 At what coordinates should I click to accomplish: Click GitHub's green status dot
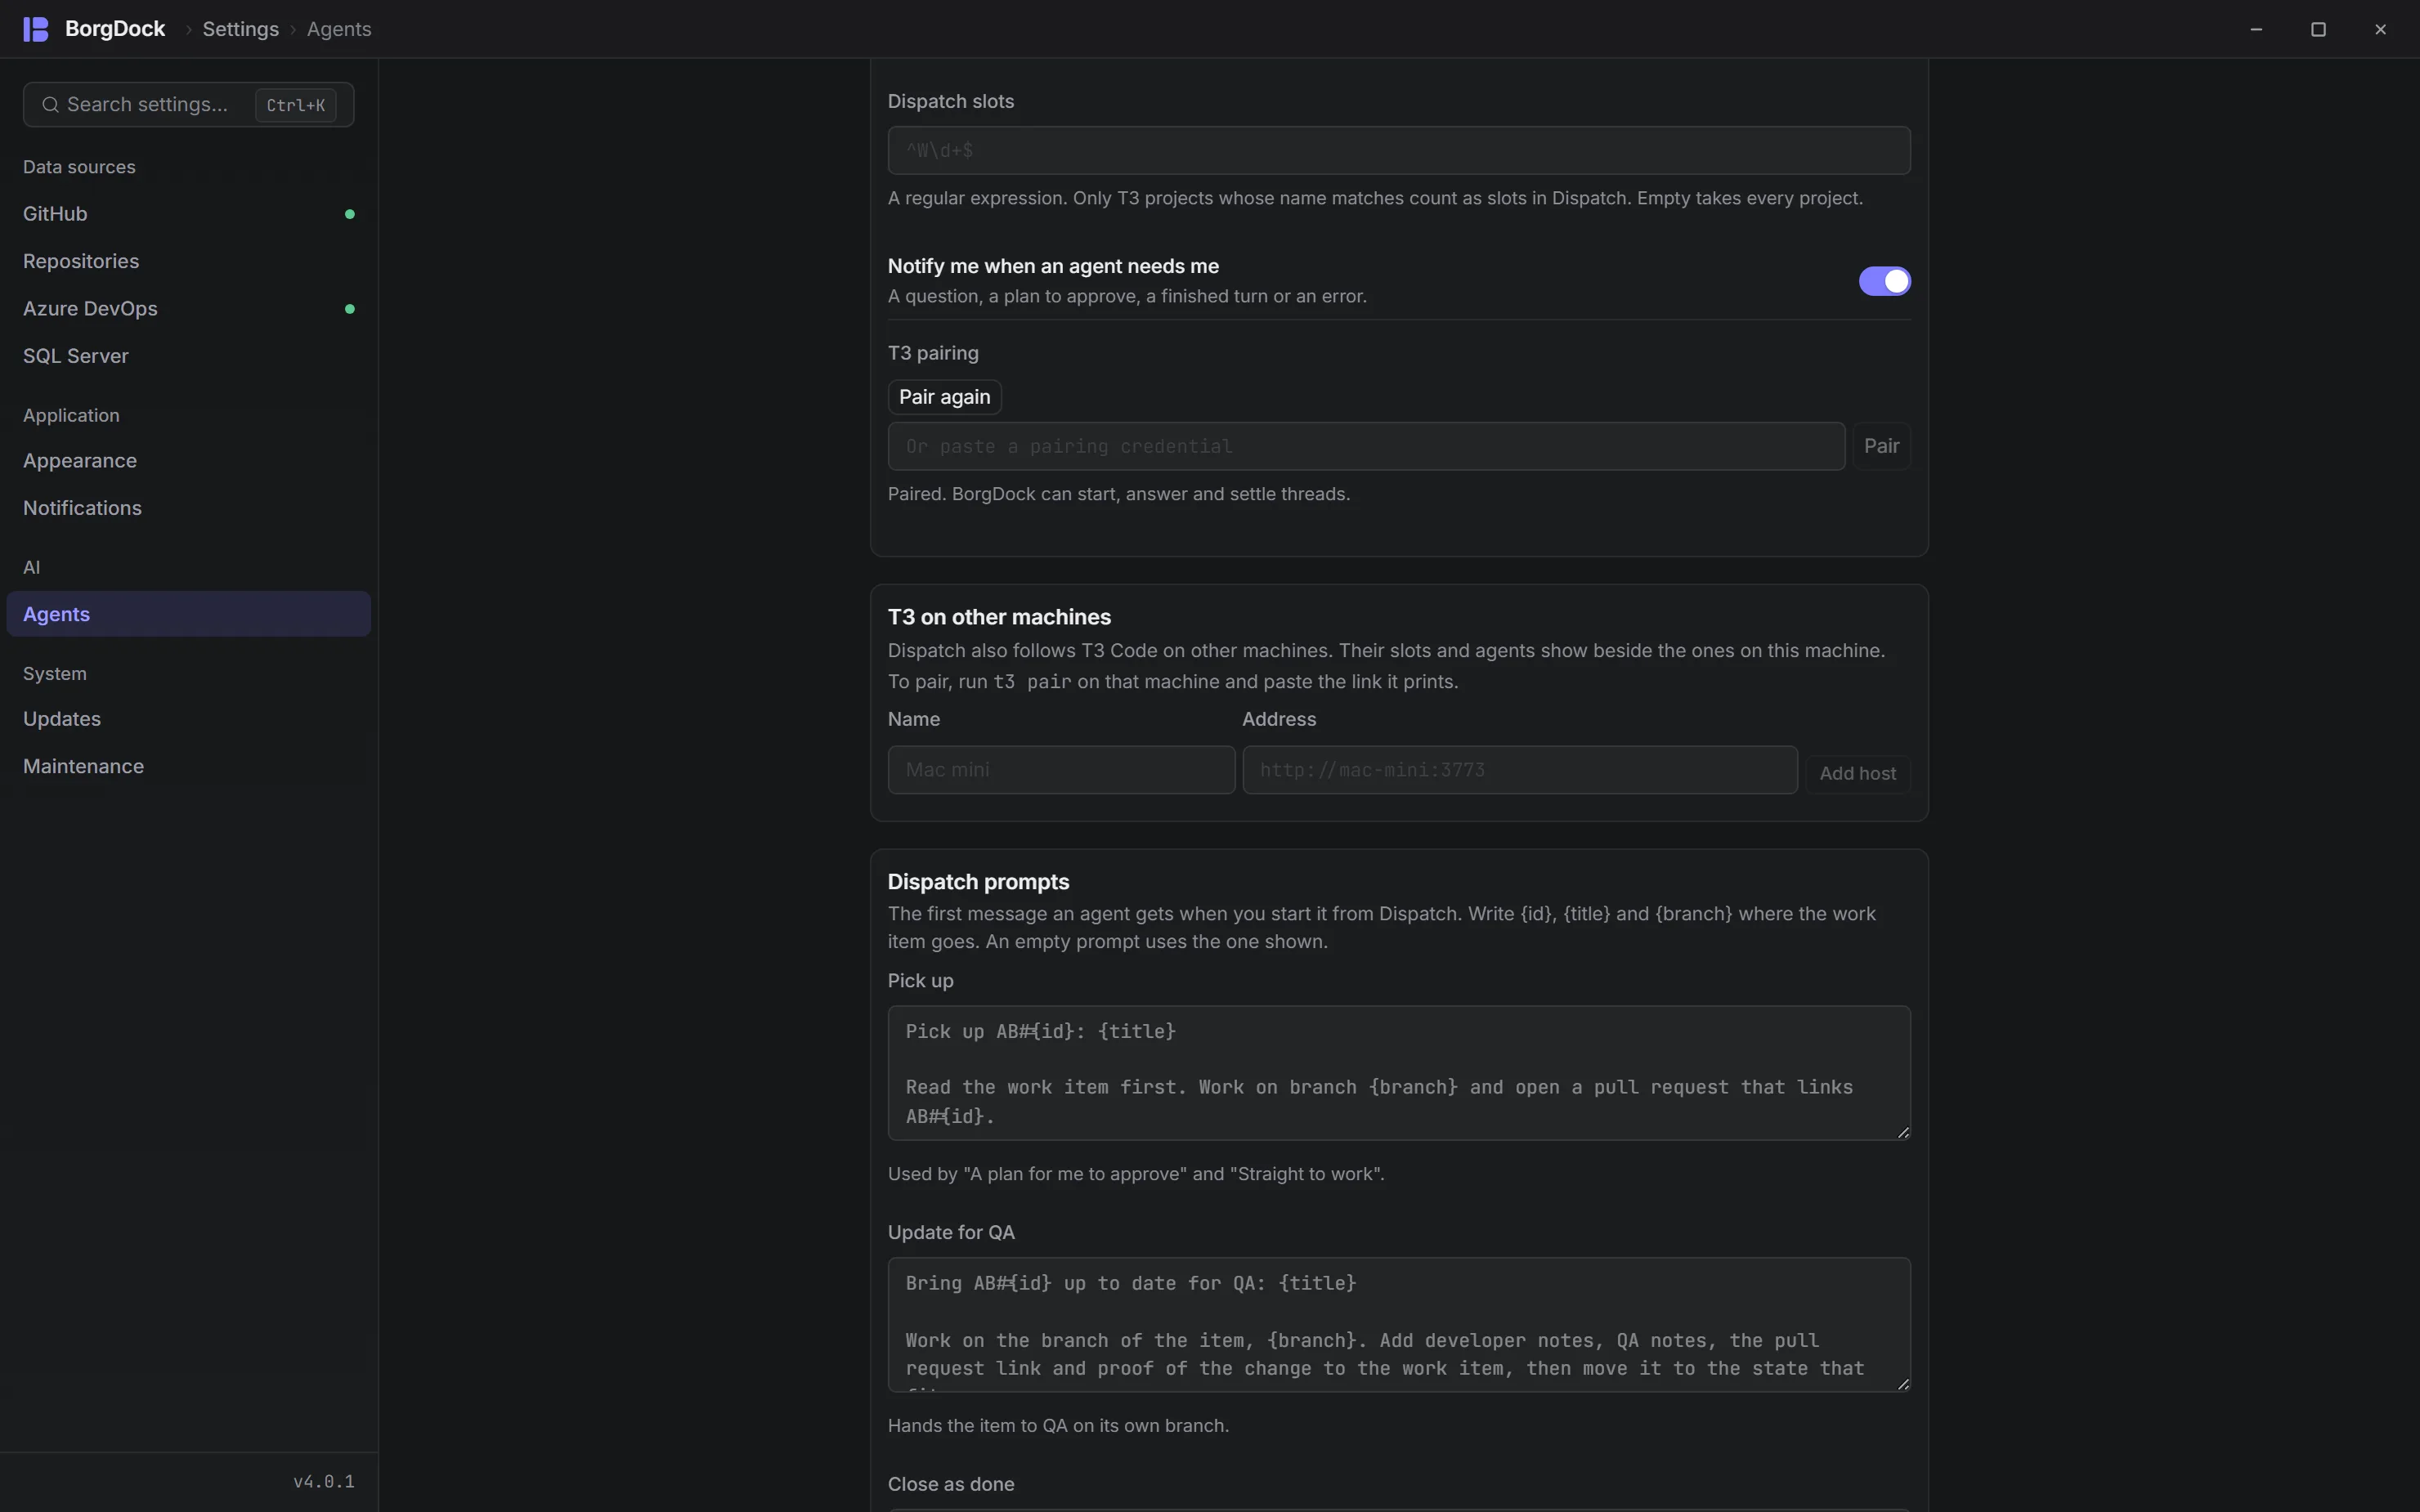pyautogui.click(x=350, y=214)
